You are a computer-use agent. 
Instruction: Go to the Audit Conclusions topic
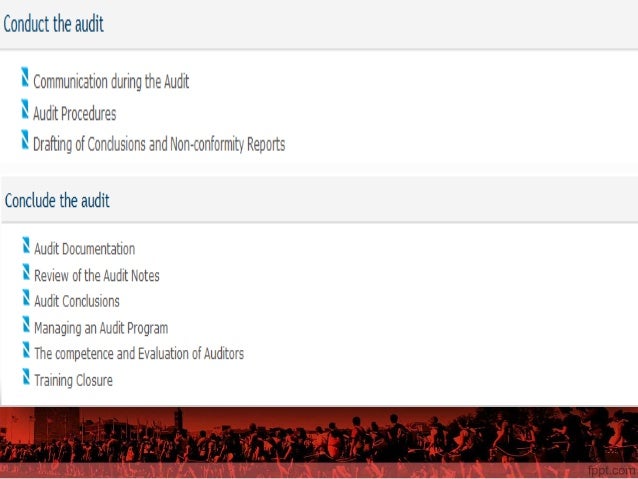click(x=76, y=301)
